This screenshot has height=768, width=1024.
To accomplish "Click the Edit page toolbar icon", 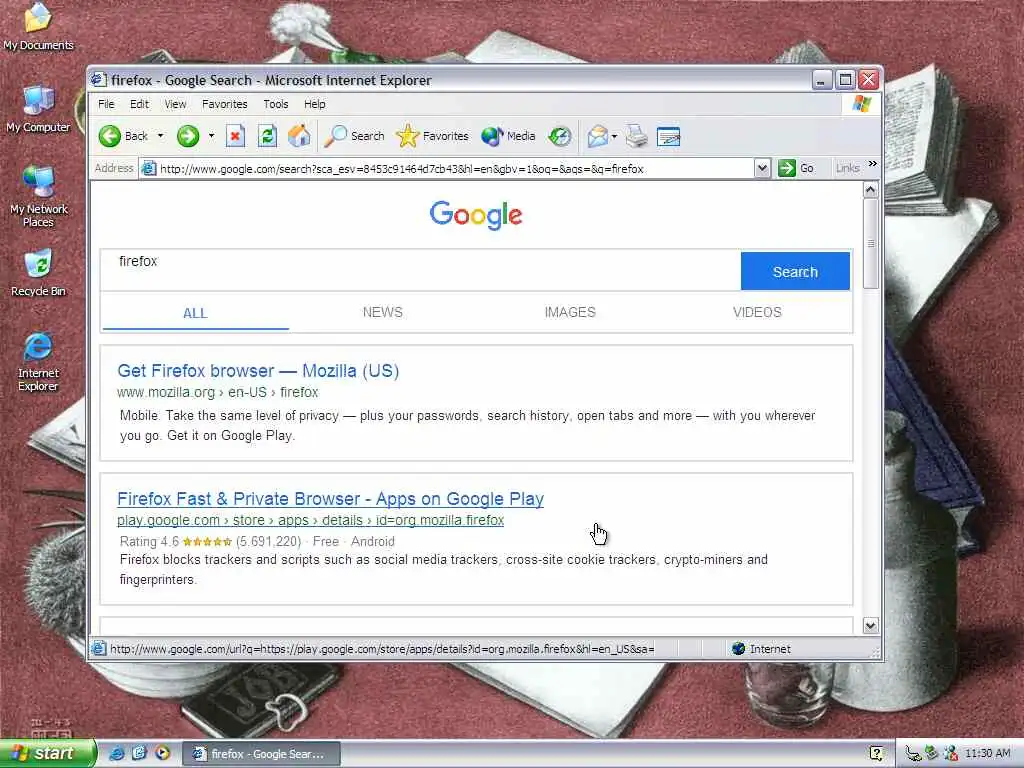I will tap(668, 136).
